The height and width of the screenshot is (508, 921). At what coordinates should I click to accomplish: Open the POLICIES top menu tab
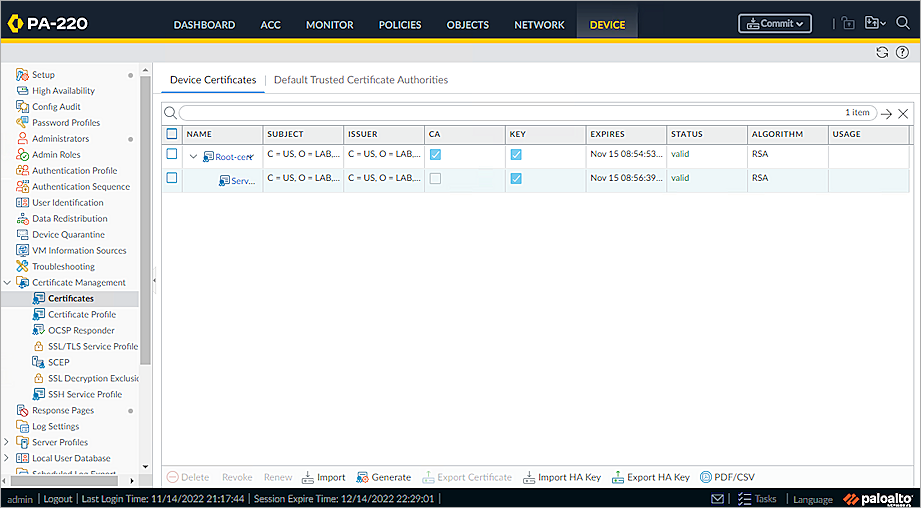[x=400, y=25]
